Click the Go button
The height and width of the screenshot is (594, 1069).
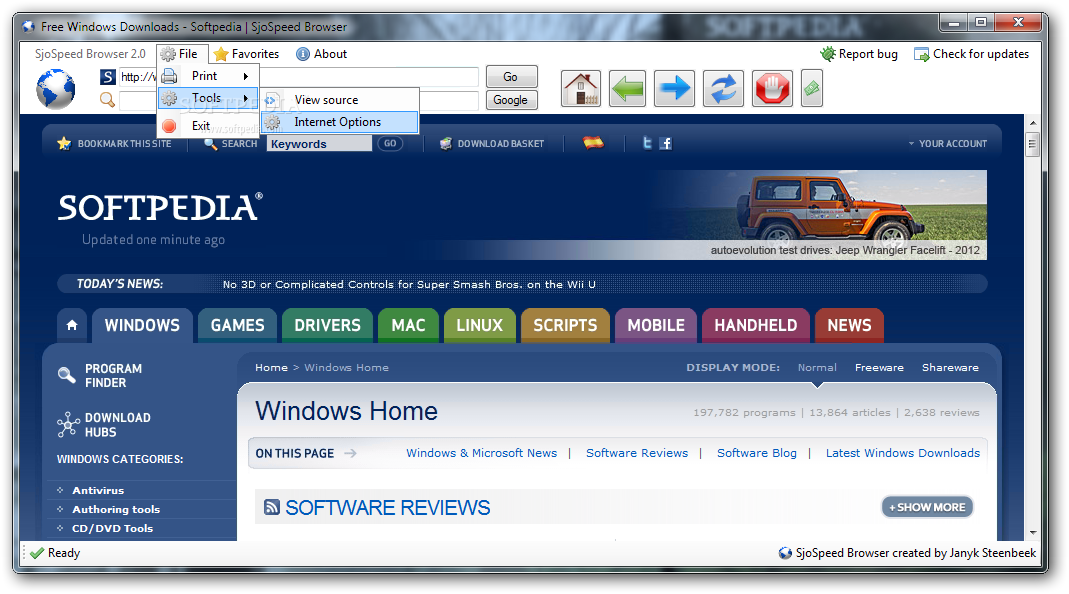(511, 76)
